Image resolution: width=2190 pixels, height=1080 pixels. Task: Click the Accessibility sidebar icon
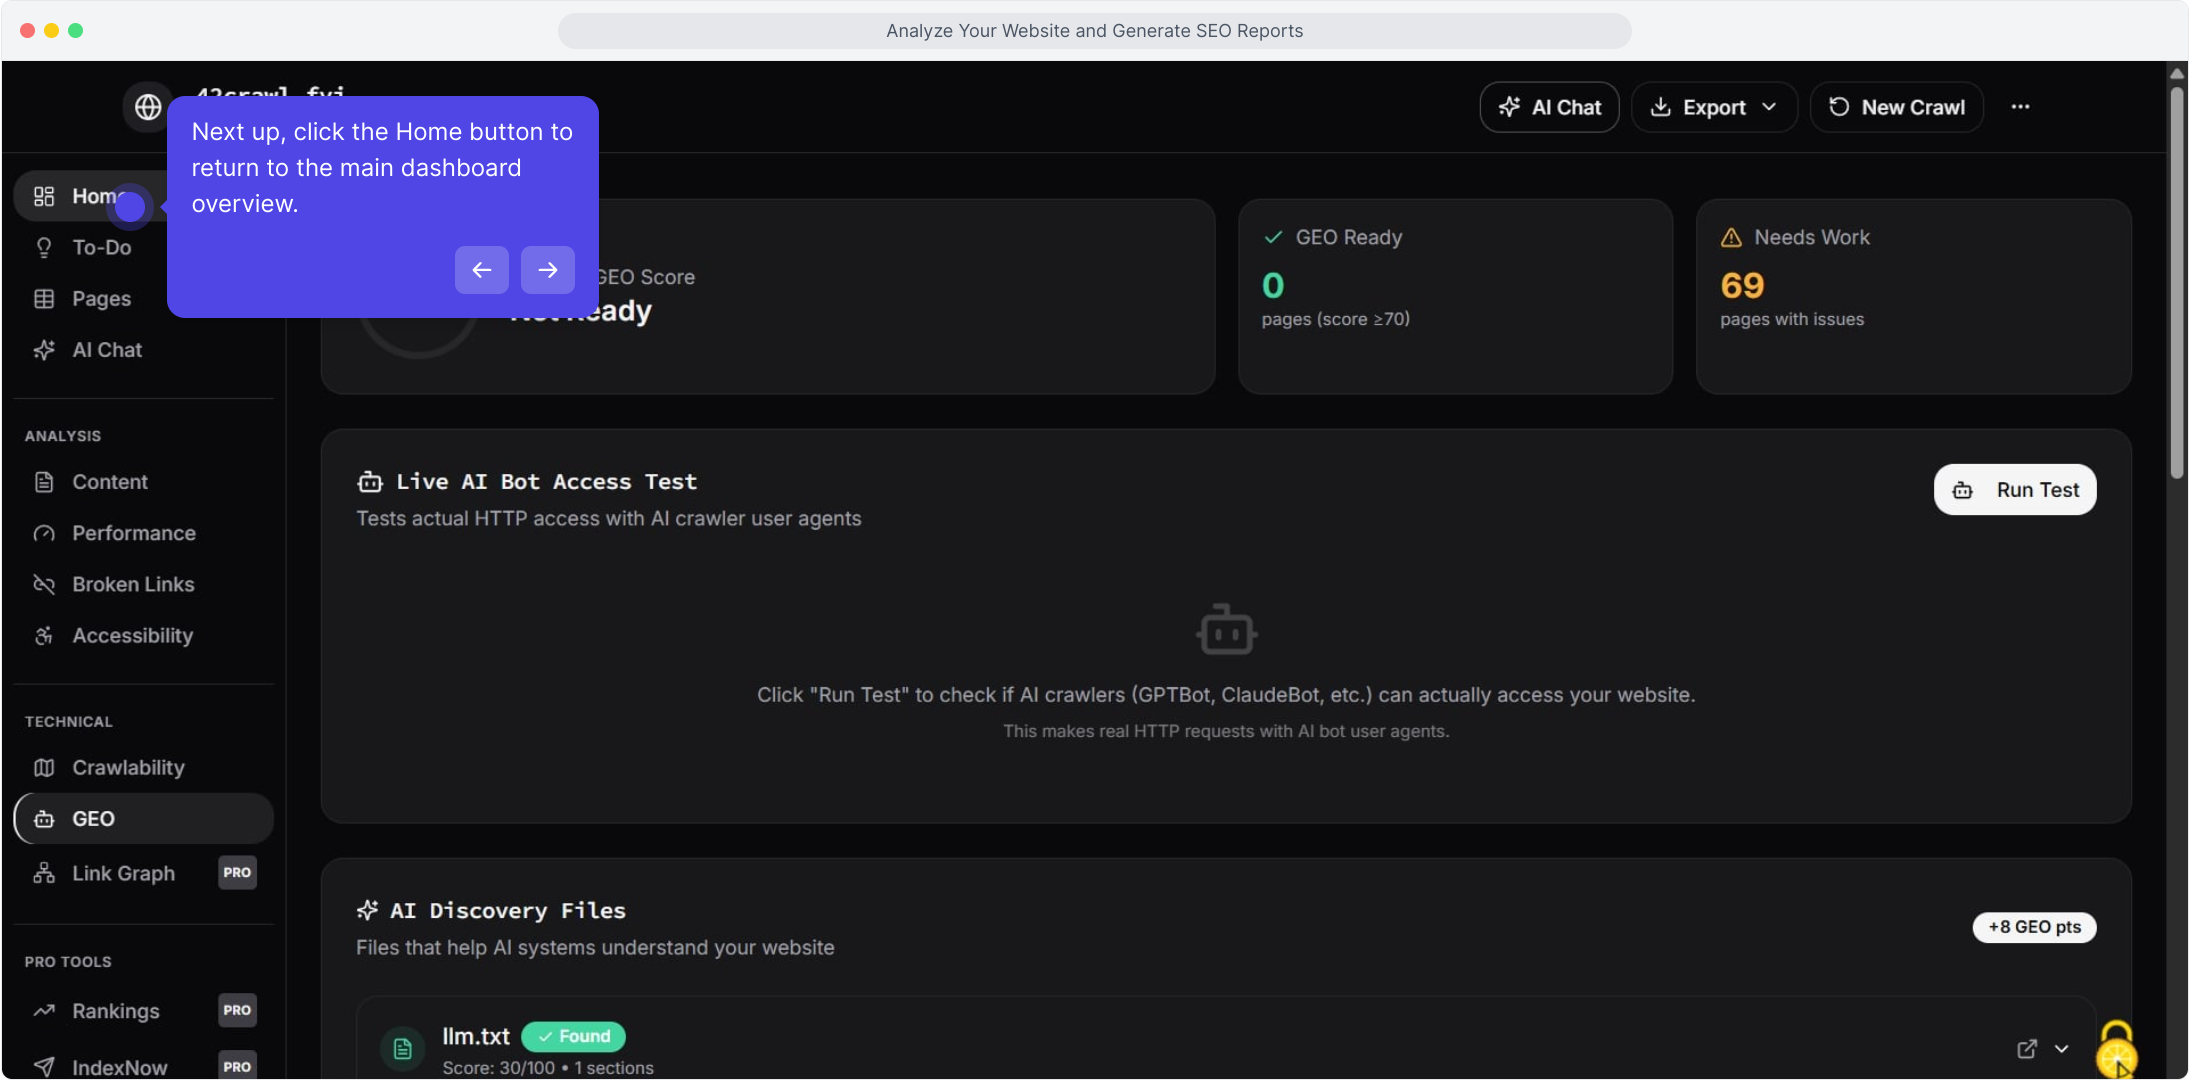tap(44, 636)
